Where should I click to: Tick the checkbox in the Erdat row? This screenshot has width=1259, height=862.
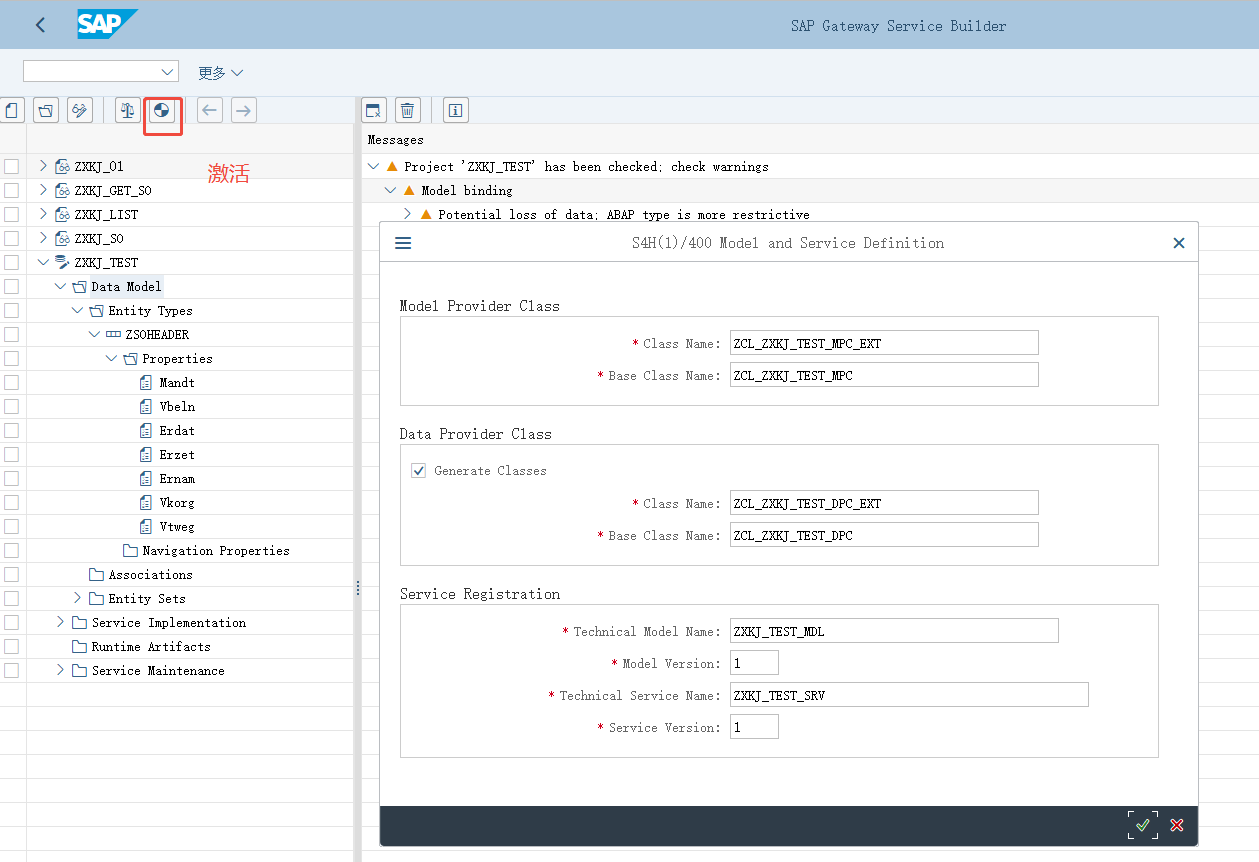point(11,430)
